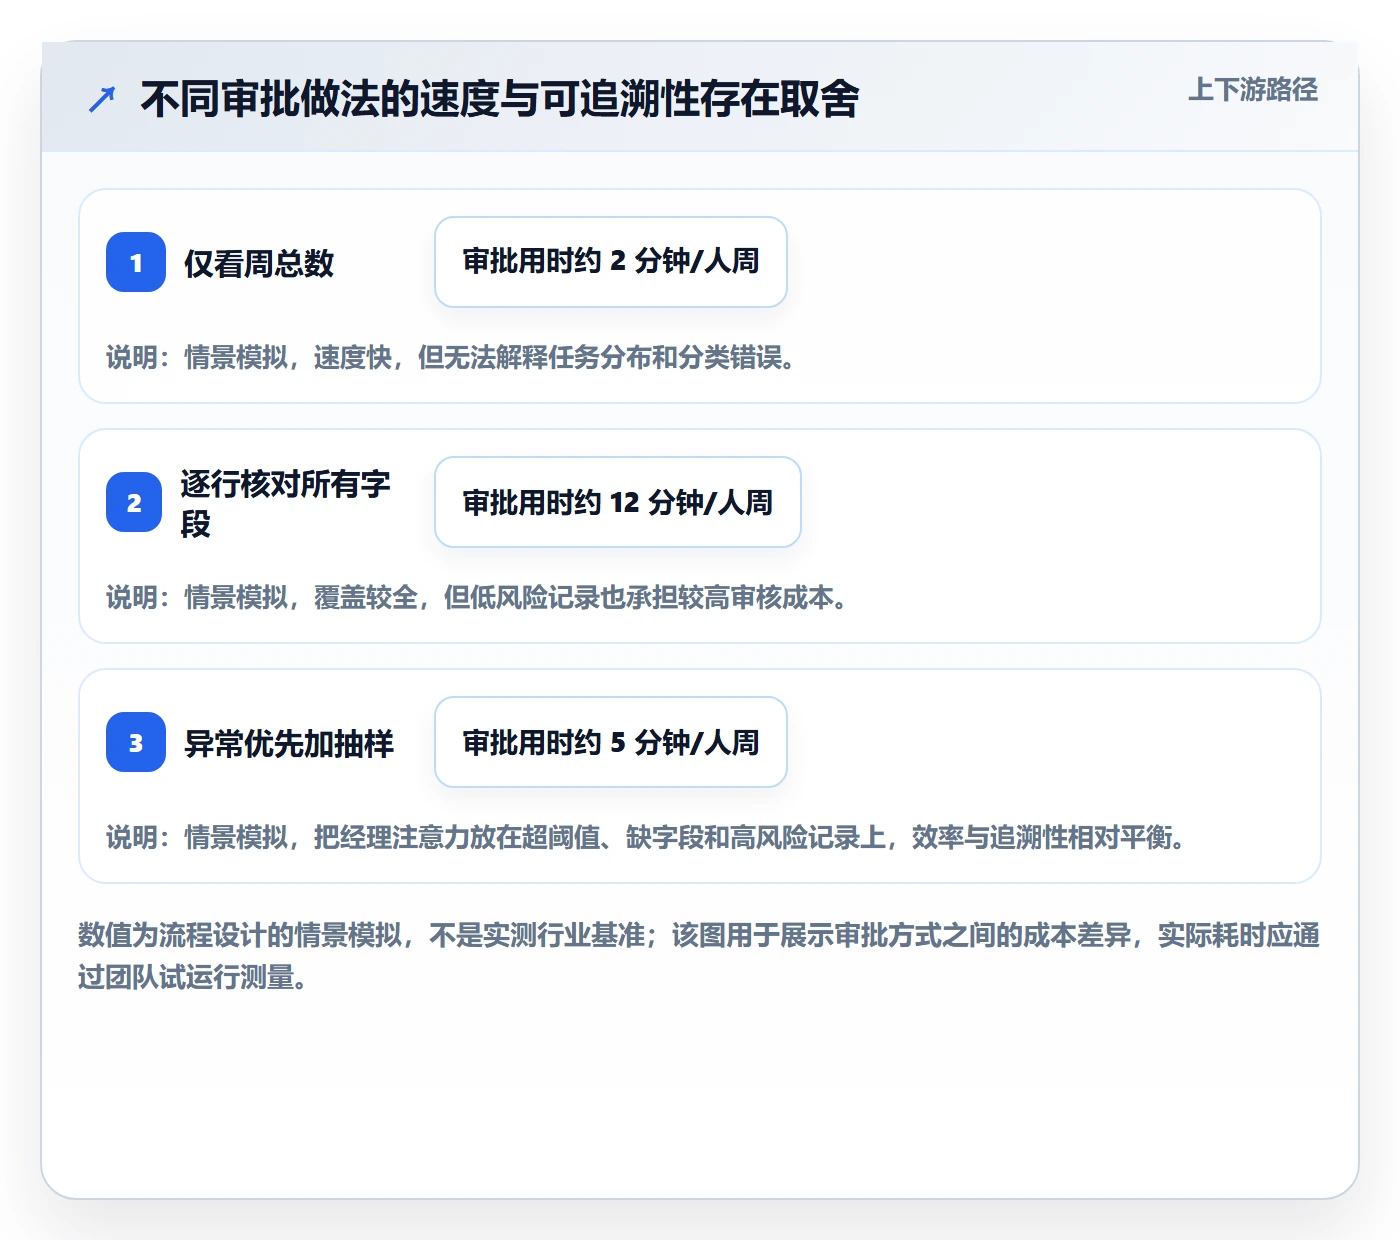
Task: Click the number 2 step badge
Action: tap(134, 502)
